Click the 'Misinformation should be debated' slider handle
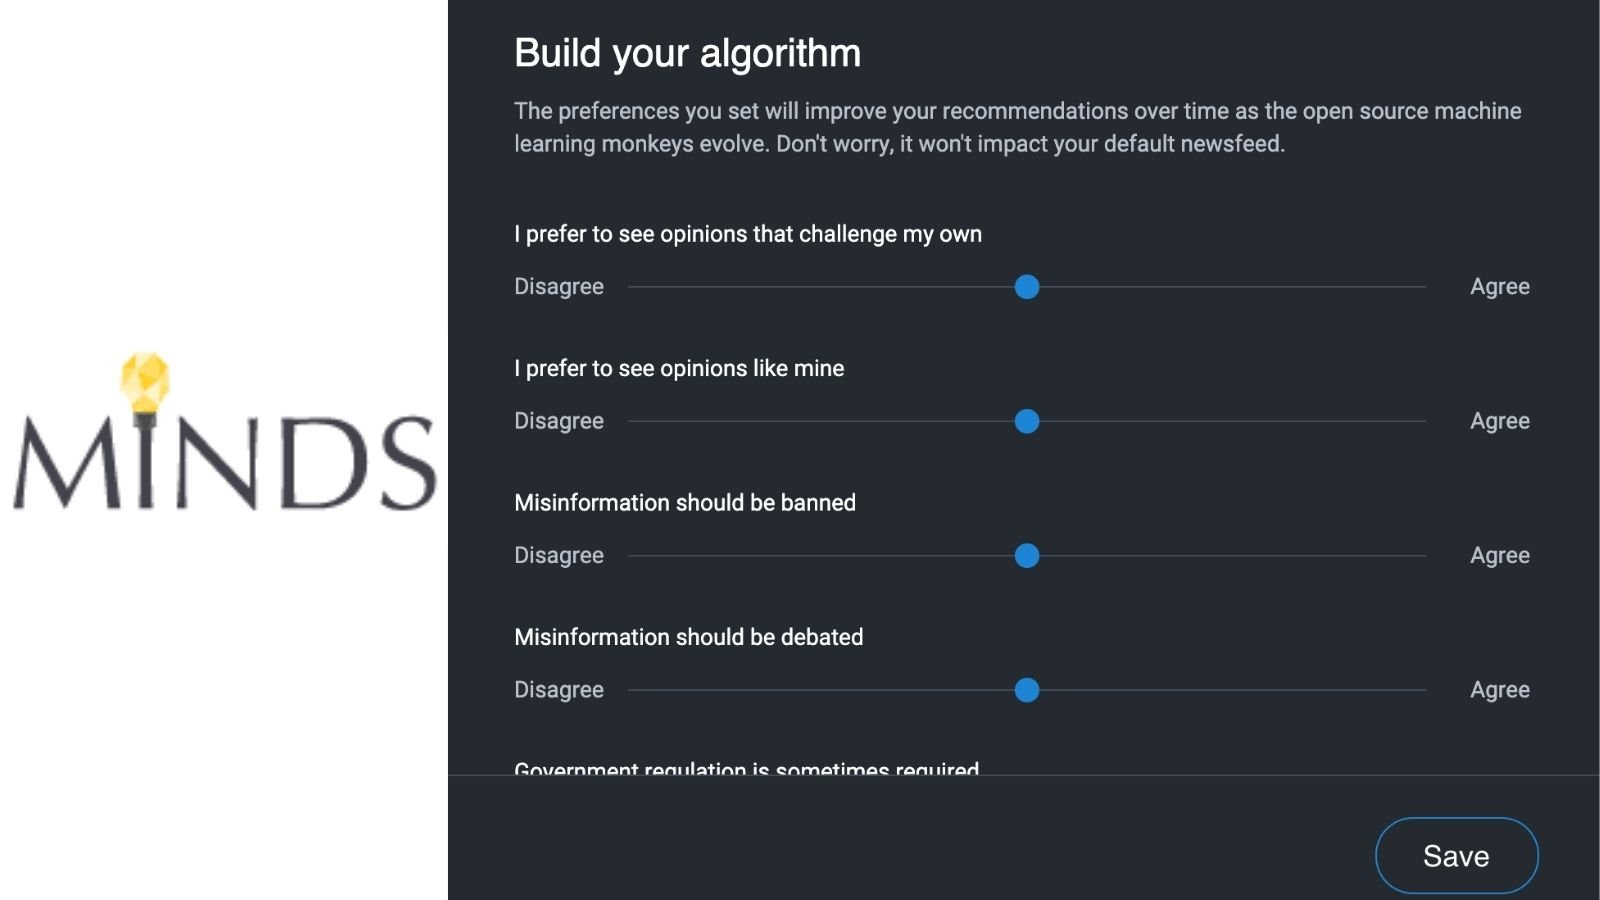Viewport: 1600px width, 900px height. pos(1027,690)
